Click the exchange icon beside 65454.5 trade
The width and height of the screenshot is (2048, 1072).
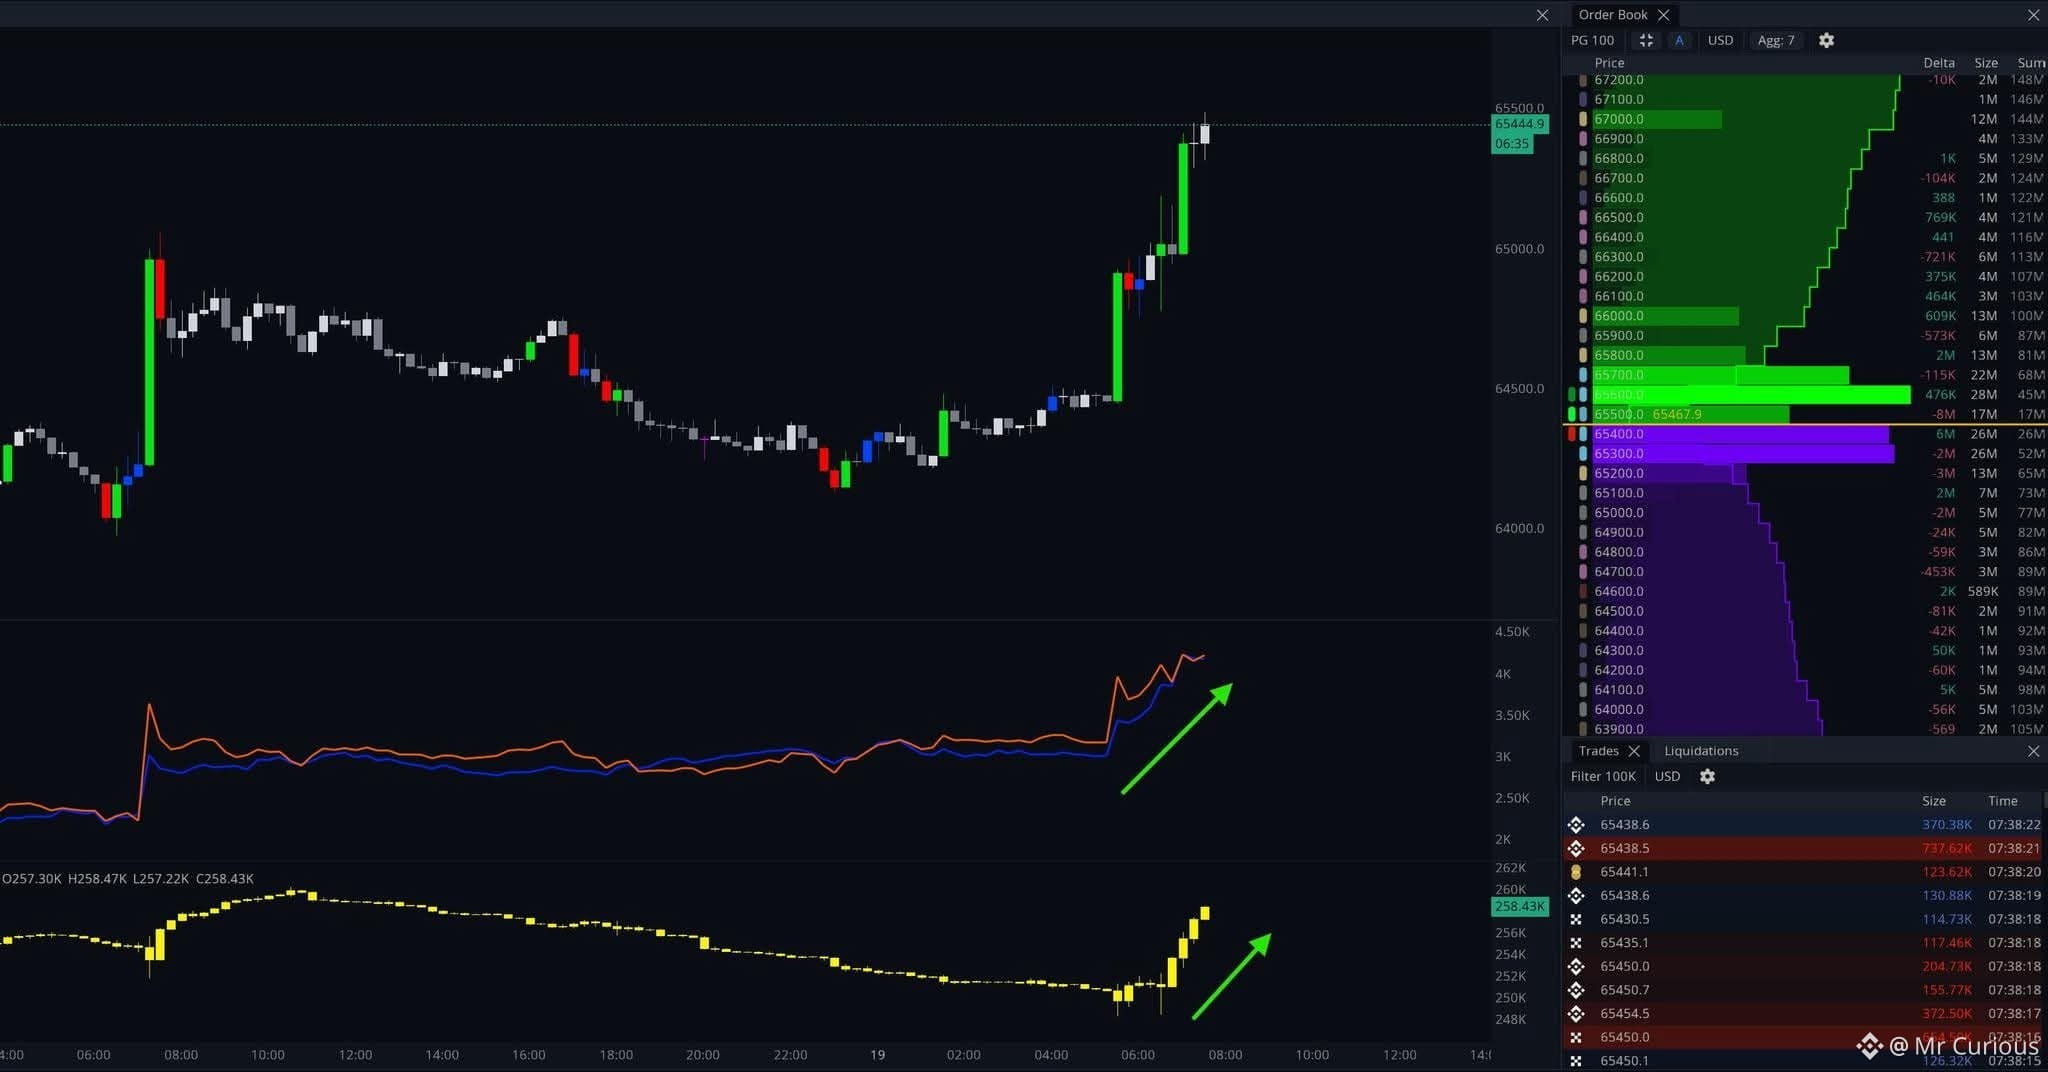tap(1576, 1014)
